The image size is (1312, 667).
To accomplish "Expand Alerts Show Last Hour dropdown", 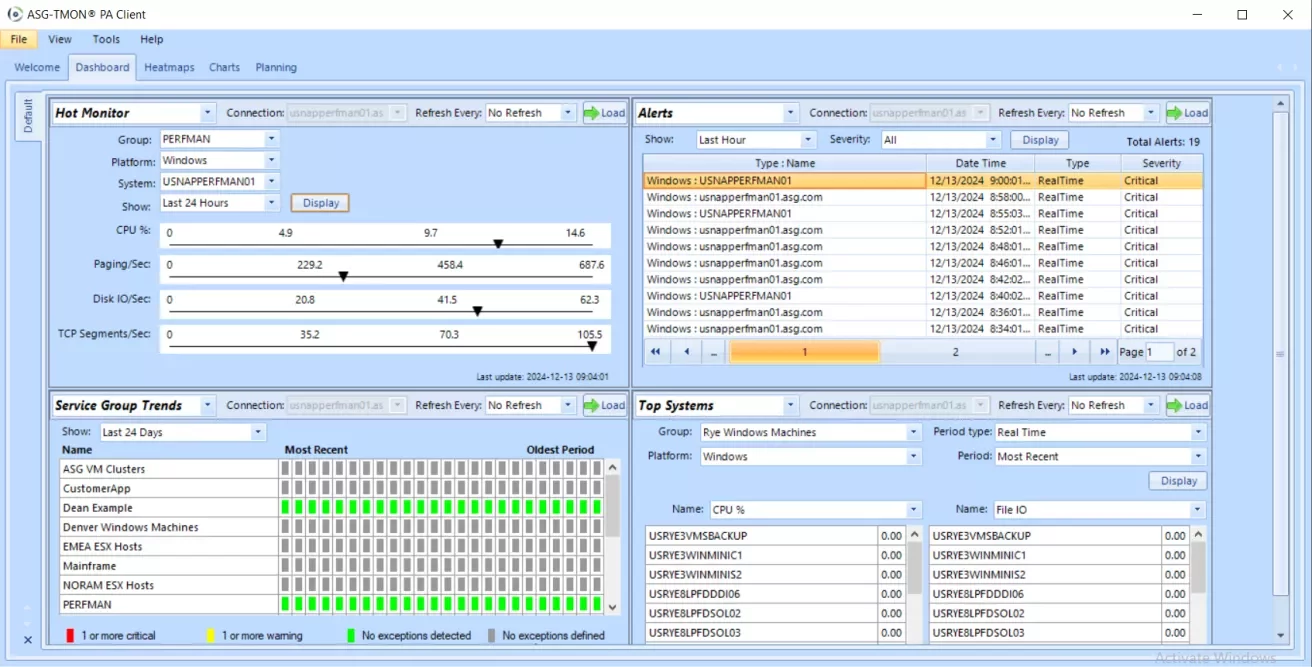I will [x=809, y=140].
